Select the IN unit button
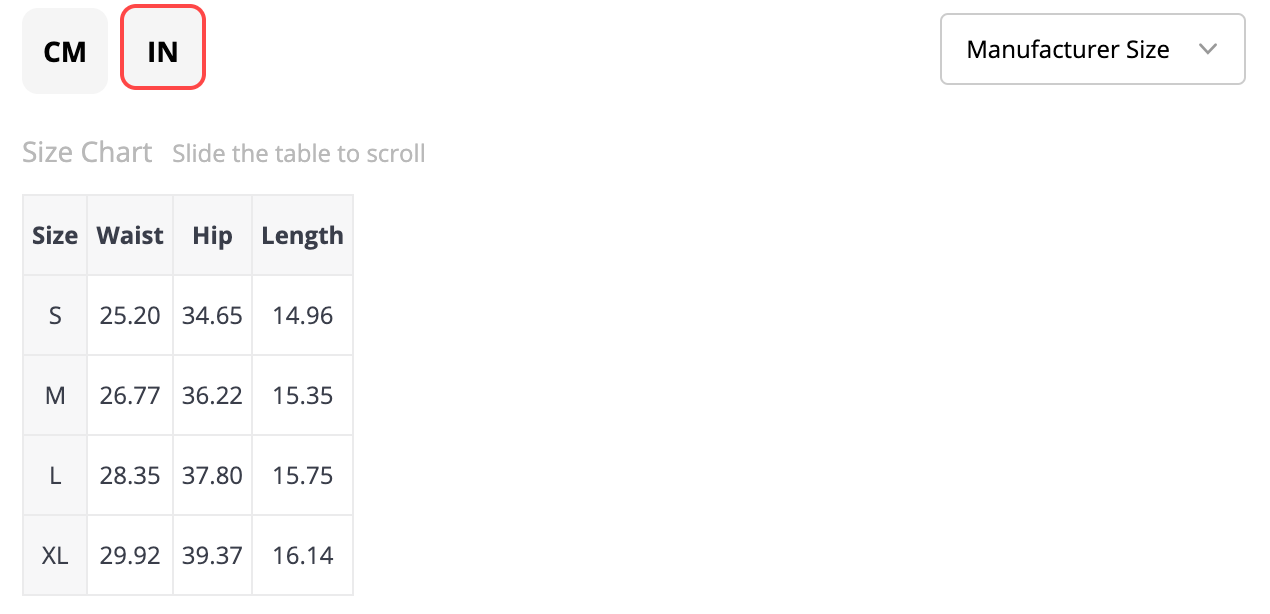1270x614 pixels. 163,47
